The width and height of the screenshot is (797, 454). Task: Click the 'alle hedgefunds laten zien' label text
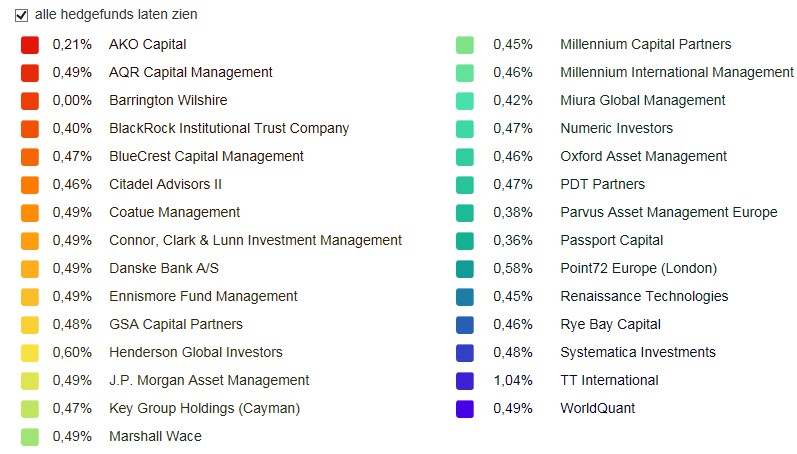(x=116, y=15)
